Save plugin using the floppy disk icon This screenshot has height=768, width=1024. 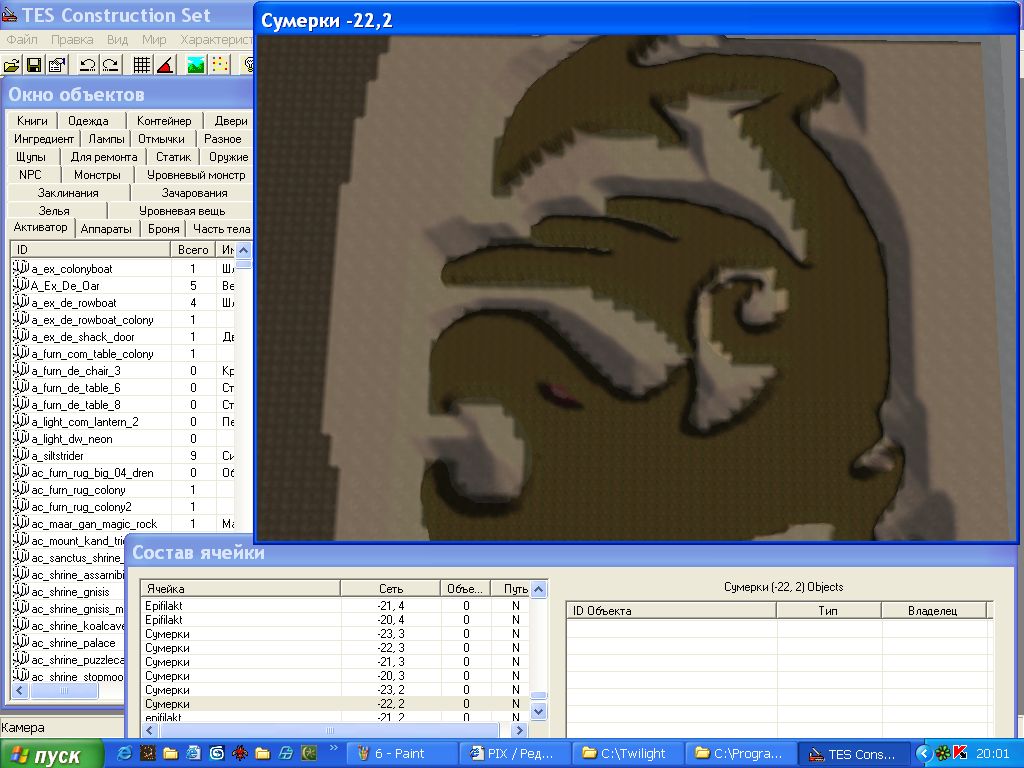34,65
